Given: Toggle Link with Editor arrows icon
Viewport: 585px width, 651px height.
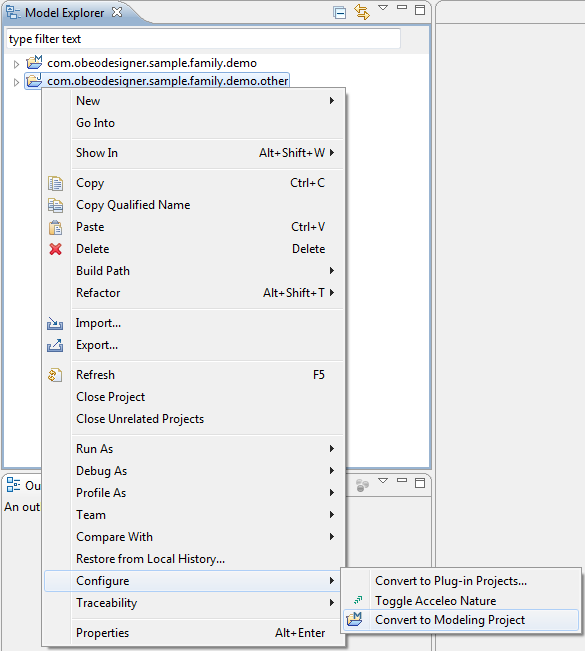Looking at the screenshot, I should click(362, 12).
